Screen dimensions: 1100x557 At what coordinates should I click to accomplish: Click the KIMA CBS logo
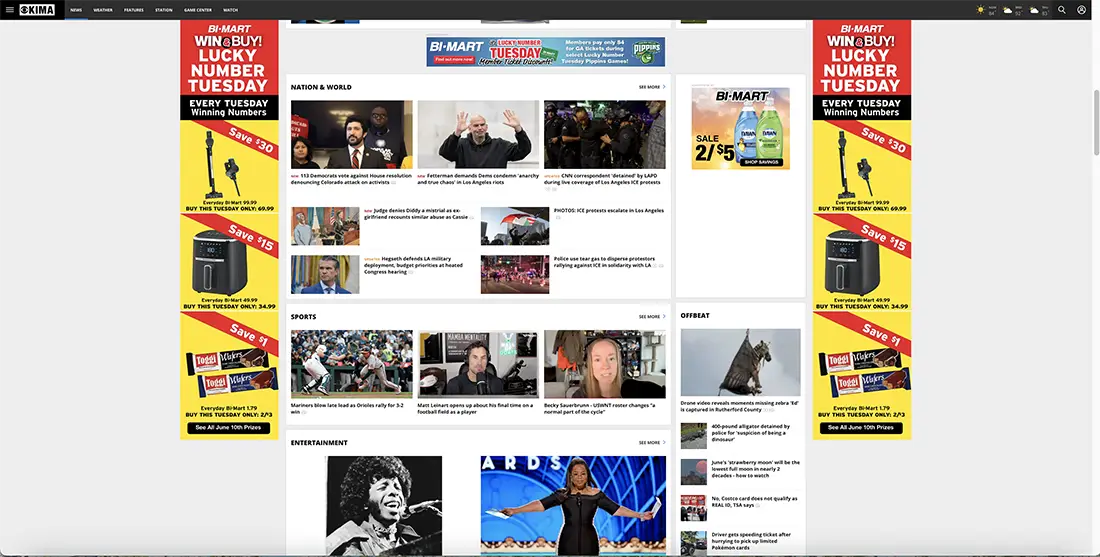(x=37, y=10)
